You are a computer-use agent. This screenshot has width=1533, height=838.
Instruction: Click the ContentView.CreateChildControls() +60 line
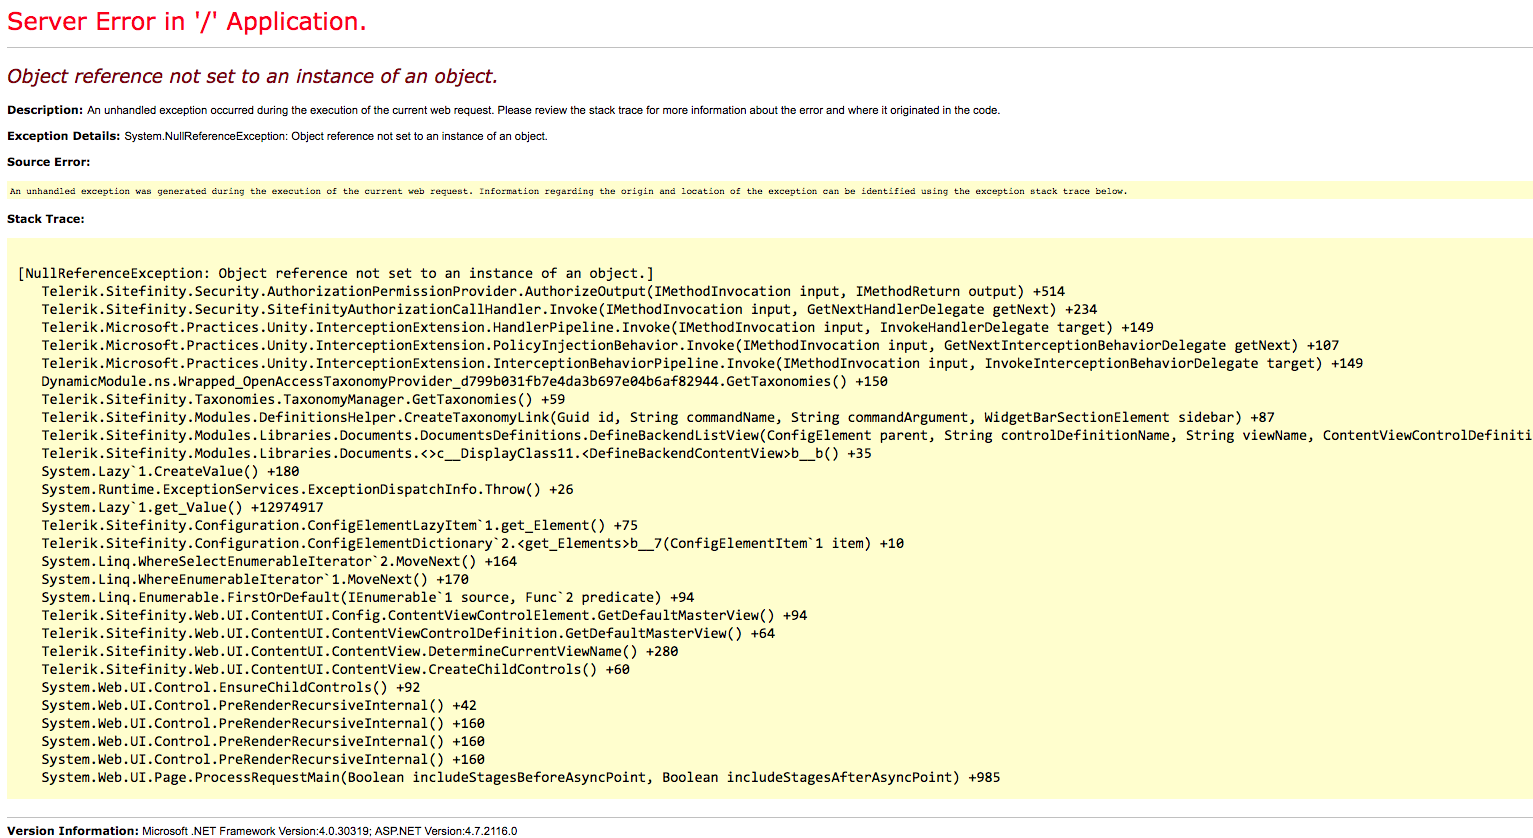point(335,669)
